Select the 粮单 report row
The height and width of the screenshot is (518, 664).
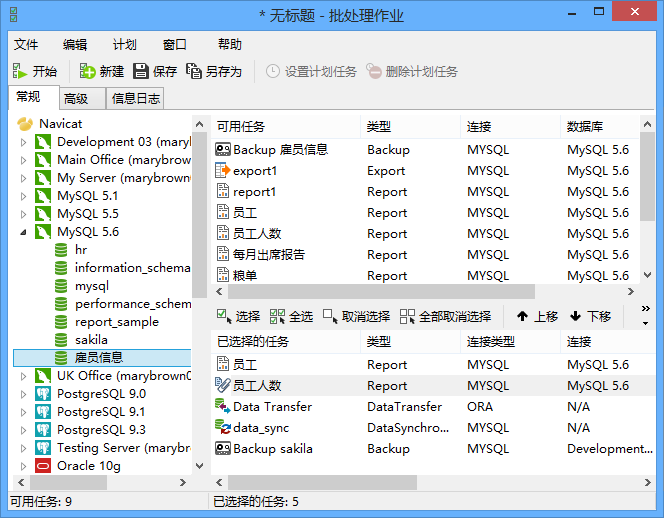tap(425, 275)
